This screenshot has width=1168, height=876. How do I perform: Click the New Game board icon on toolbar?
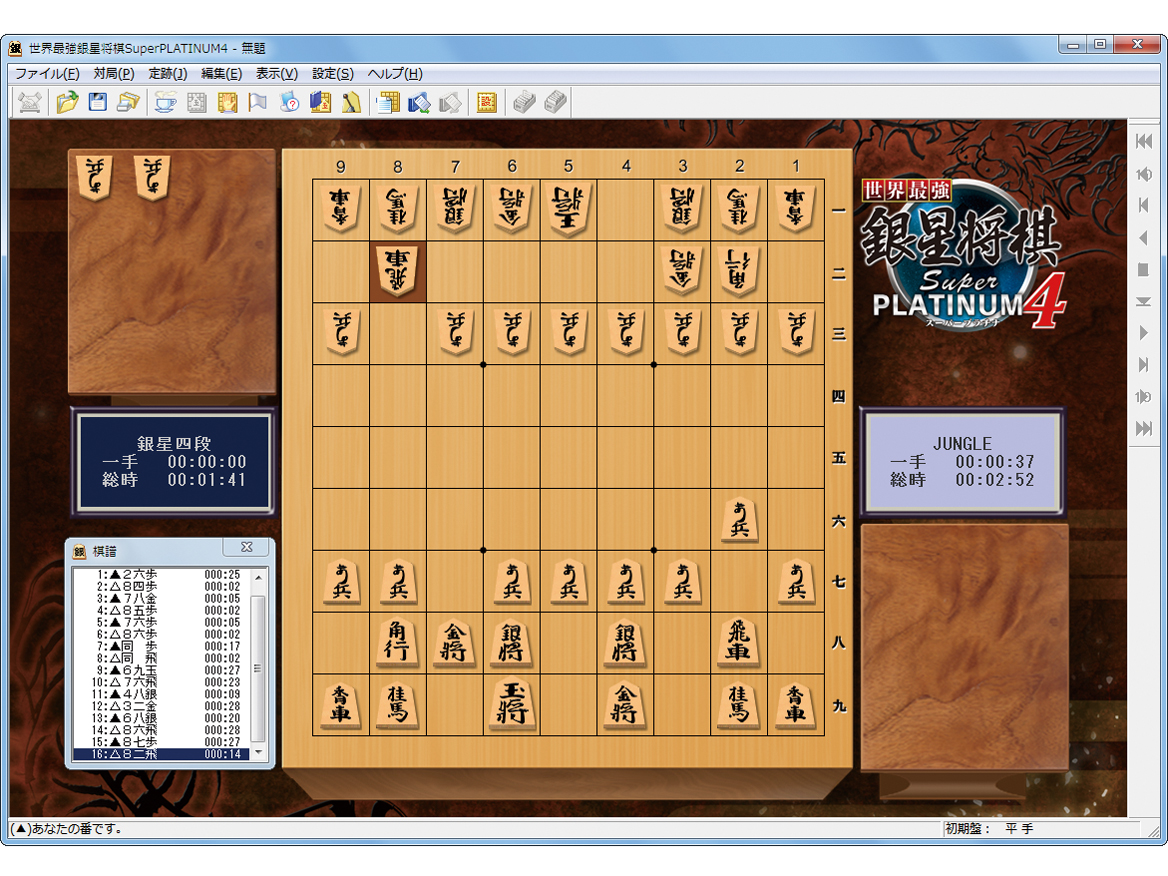pos(28,101)
